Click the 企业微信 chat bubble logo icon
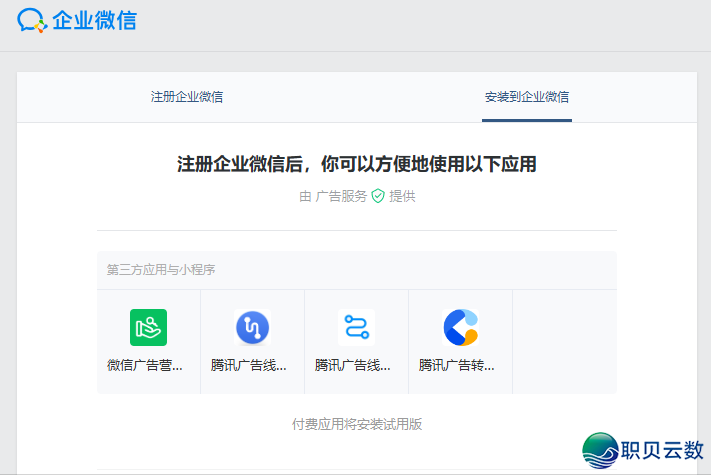This screenshot has height=475, width=711. pos(32,20)
